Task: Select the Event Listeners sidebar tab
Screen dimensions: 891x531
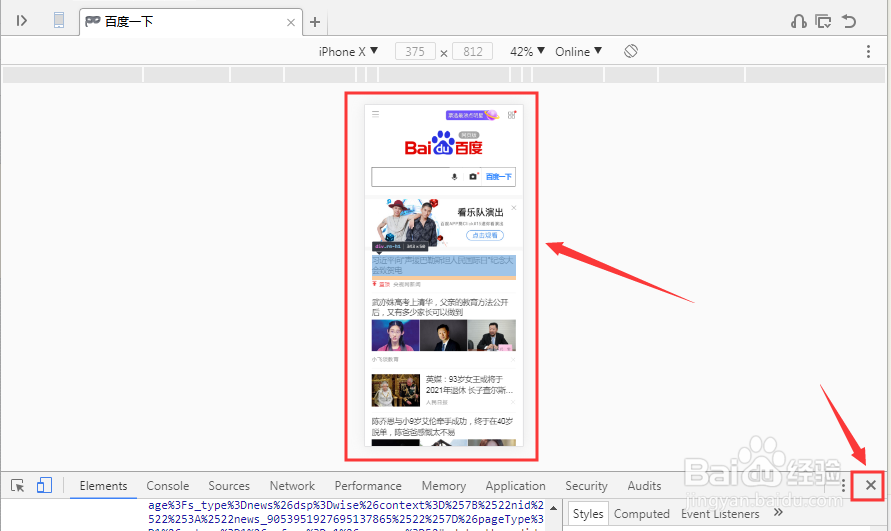Action: (x=720, y=514)
